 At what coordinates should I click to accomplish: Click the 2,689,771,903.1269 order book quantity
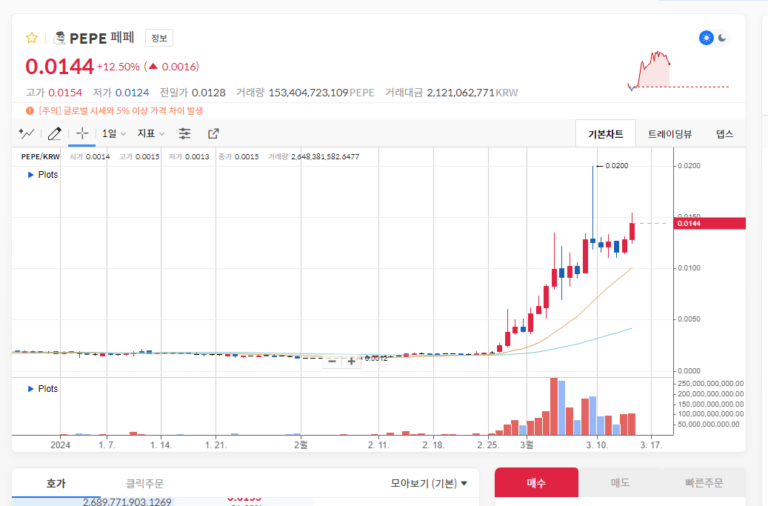(127, 502)
